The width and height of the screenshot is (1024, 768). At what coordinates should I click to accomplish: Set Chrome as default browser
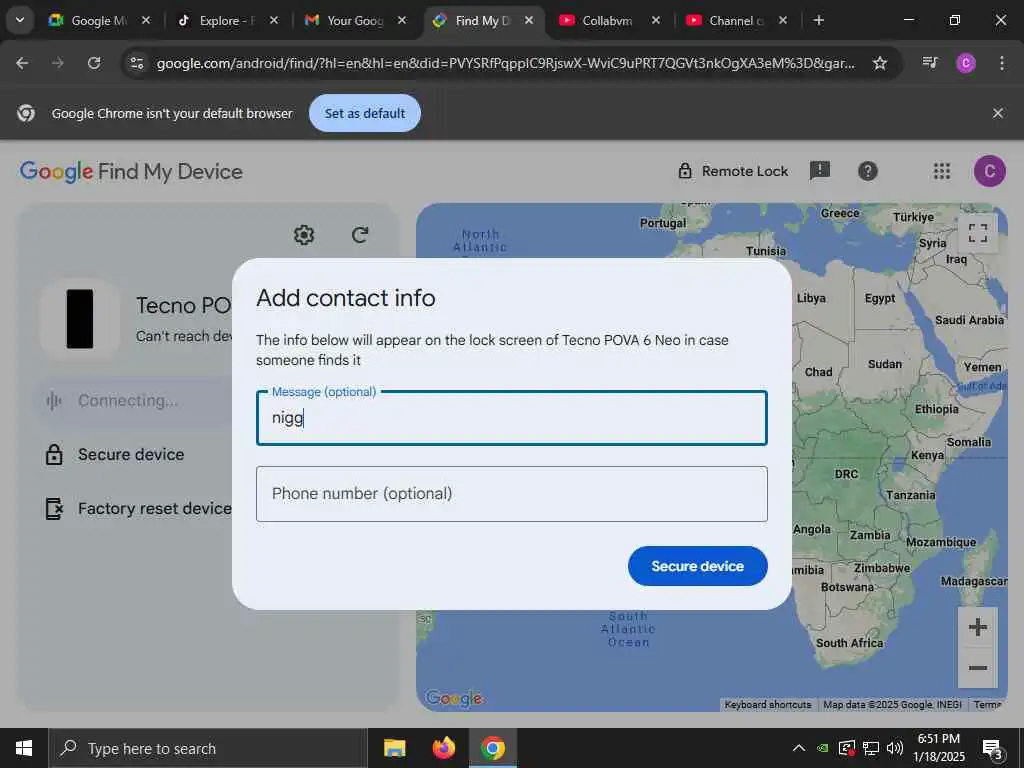(x=364, y=113)
